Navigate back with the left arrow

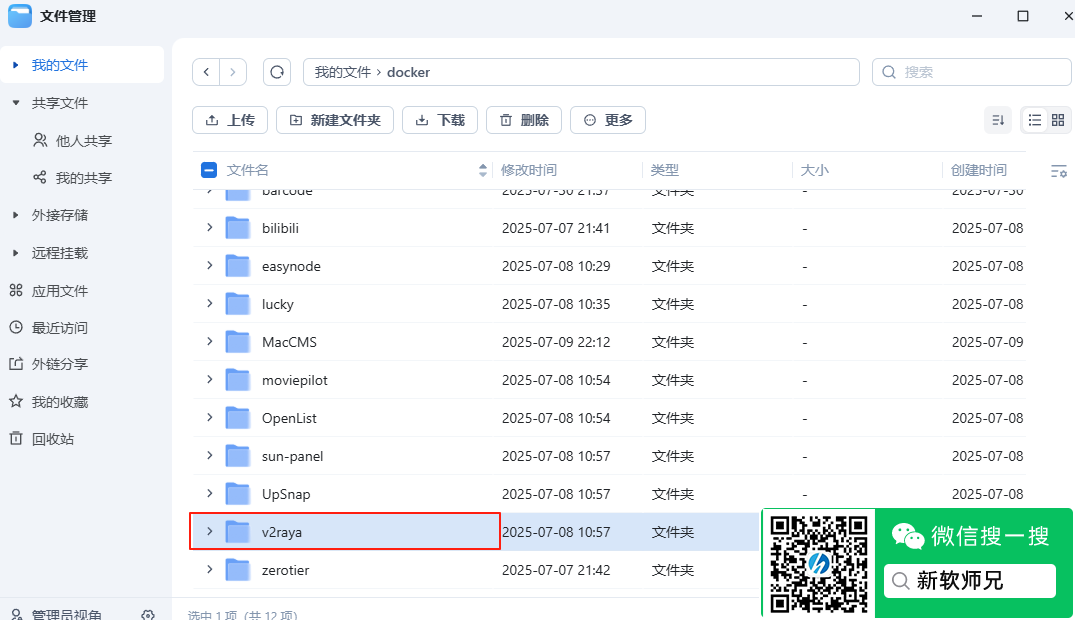tap(206, 71)
